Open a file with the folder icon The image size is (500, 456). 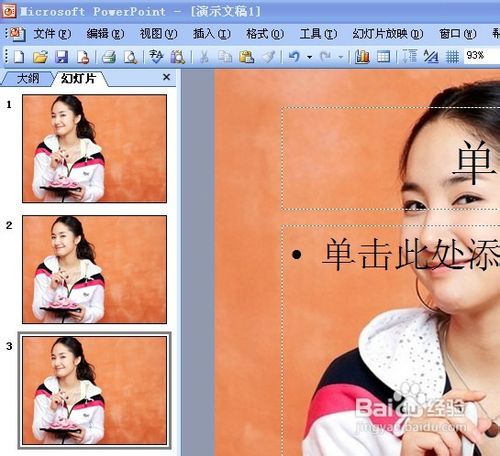point(40,57)
